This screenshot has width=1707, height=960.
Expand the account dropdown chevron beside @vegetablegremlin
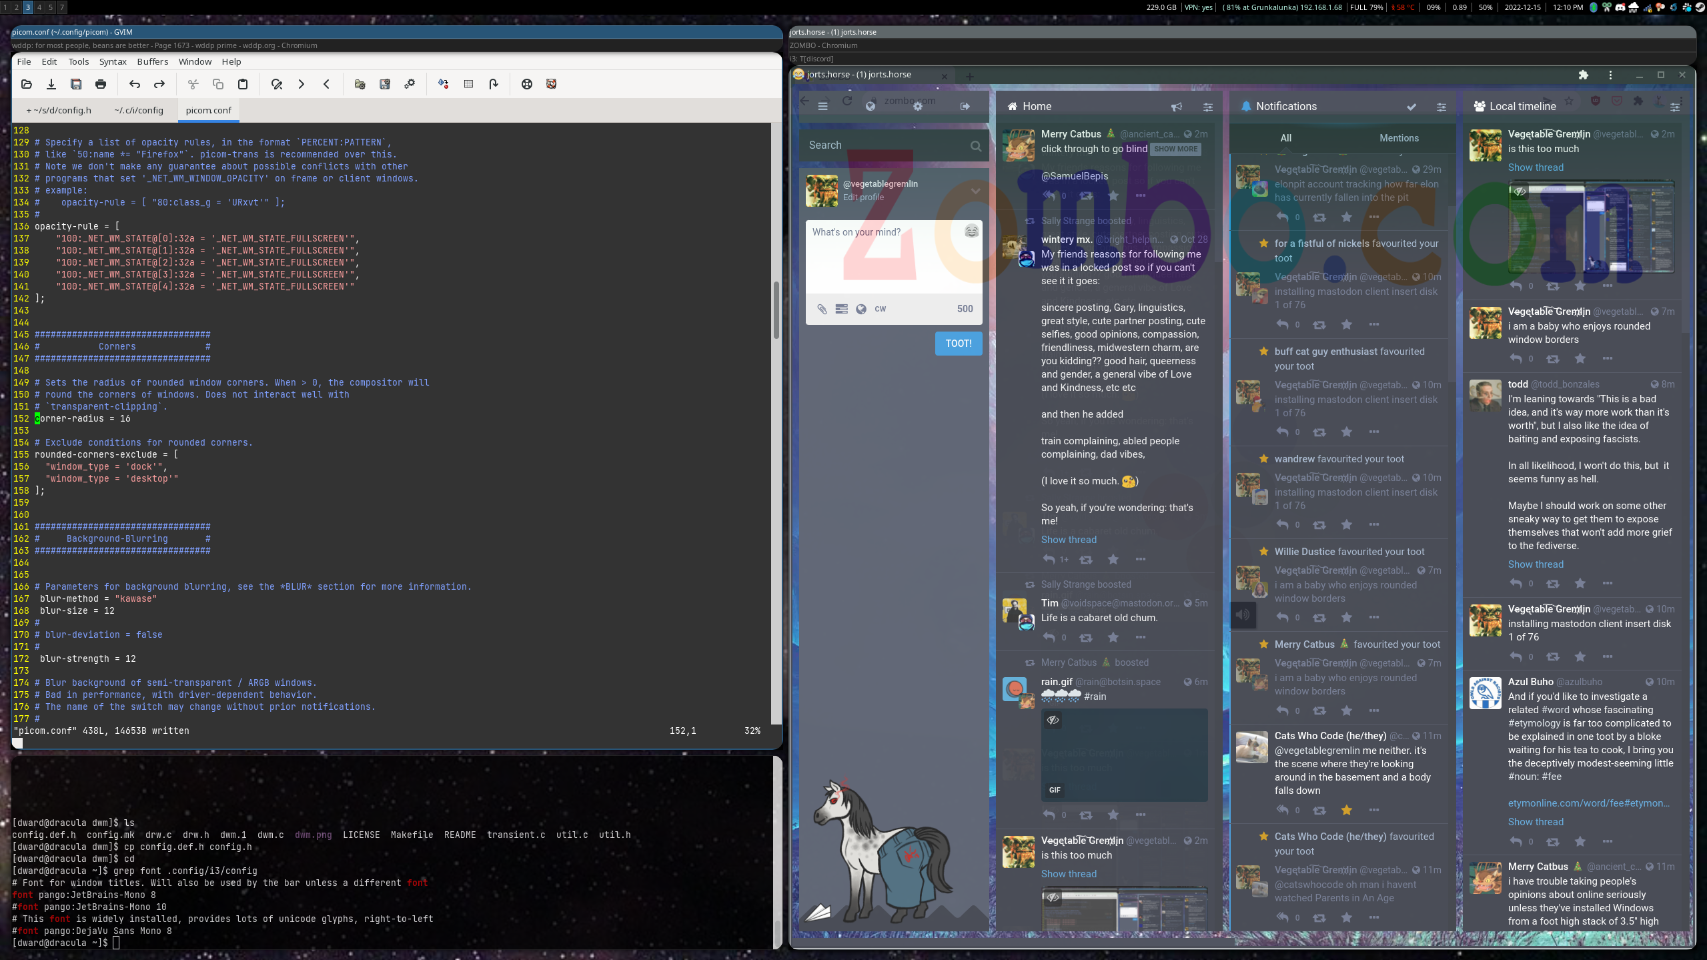tap(975, 190)
